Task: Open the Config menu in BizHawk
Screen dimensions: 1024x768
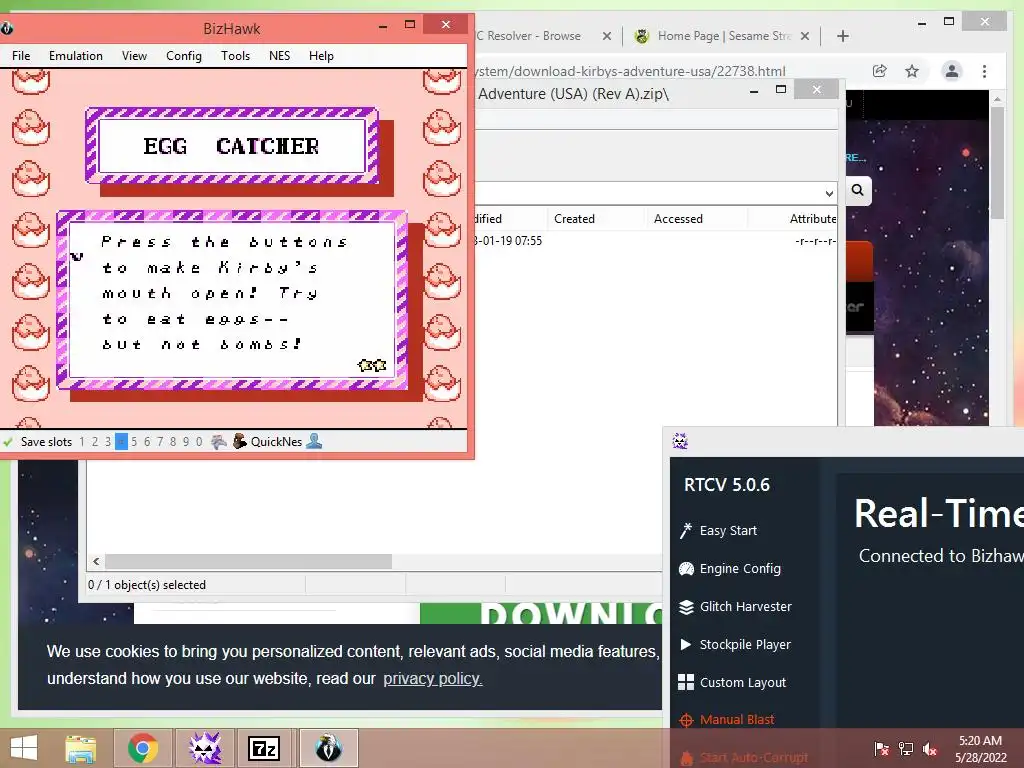Action: [x=184, y=56]
